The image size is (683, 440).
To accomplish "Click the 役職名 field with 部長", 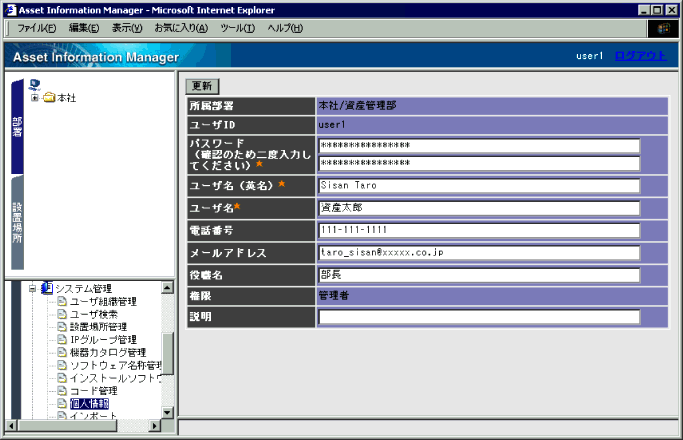I will (x=479, y=275).
